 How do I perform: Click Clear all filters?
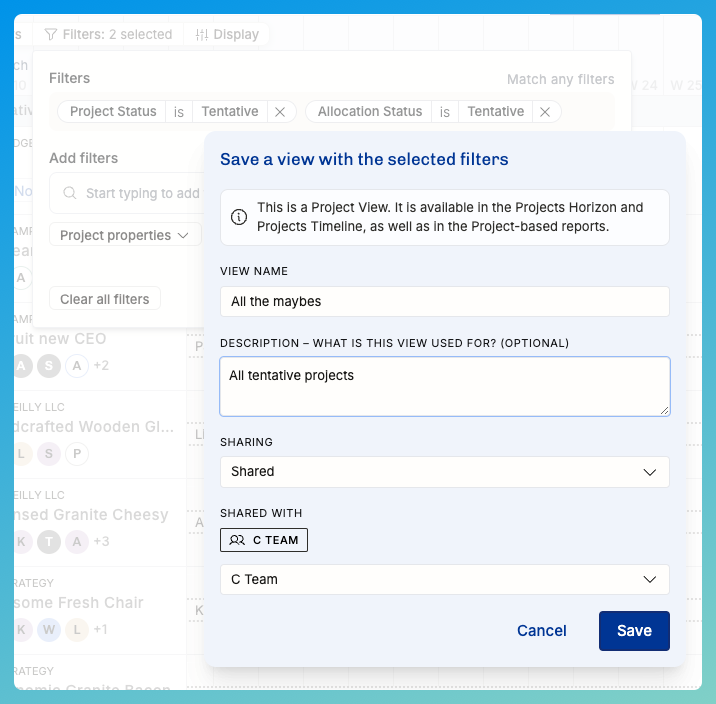pyautogui.click(x=105, y=299)
